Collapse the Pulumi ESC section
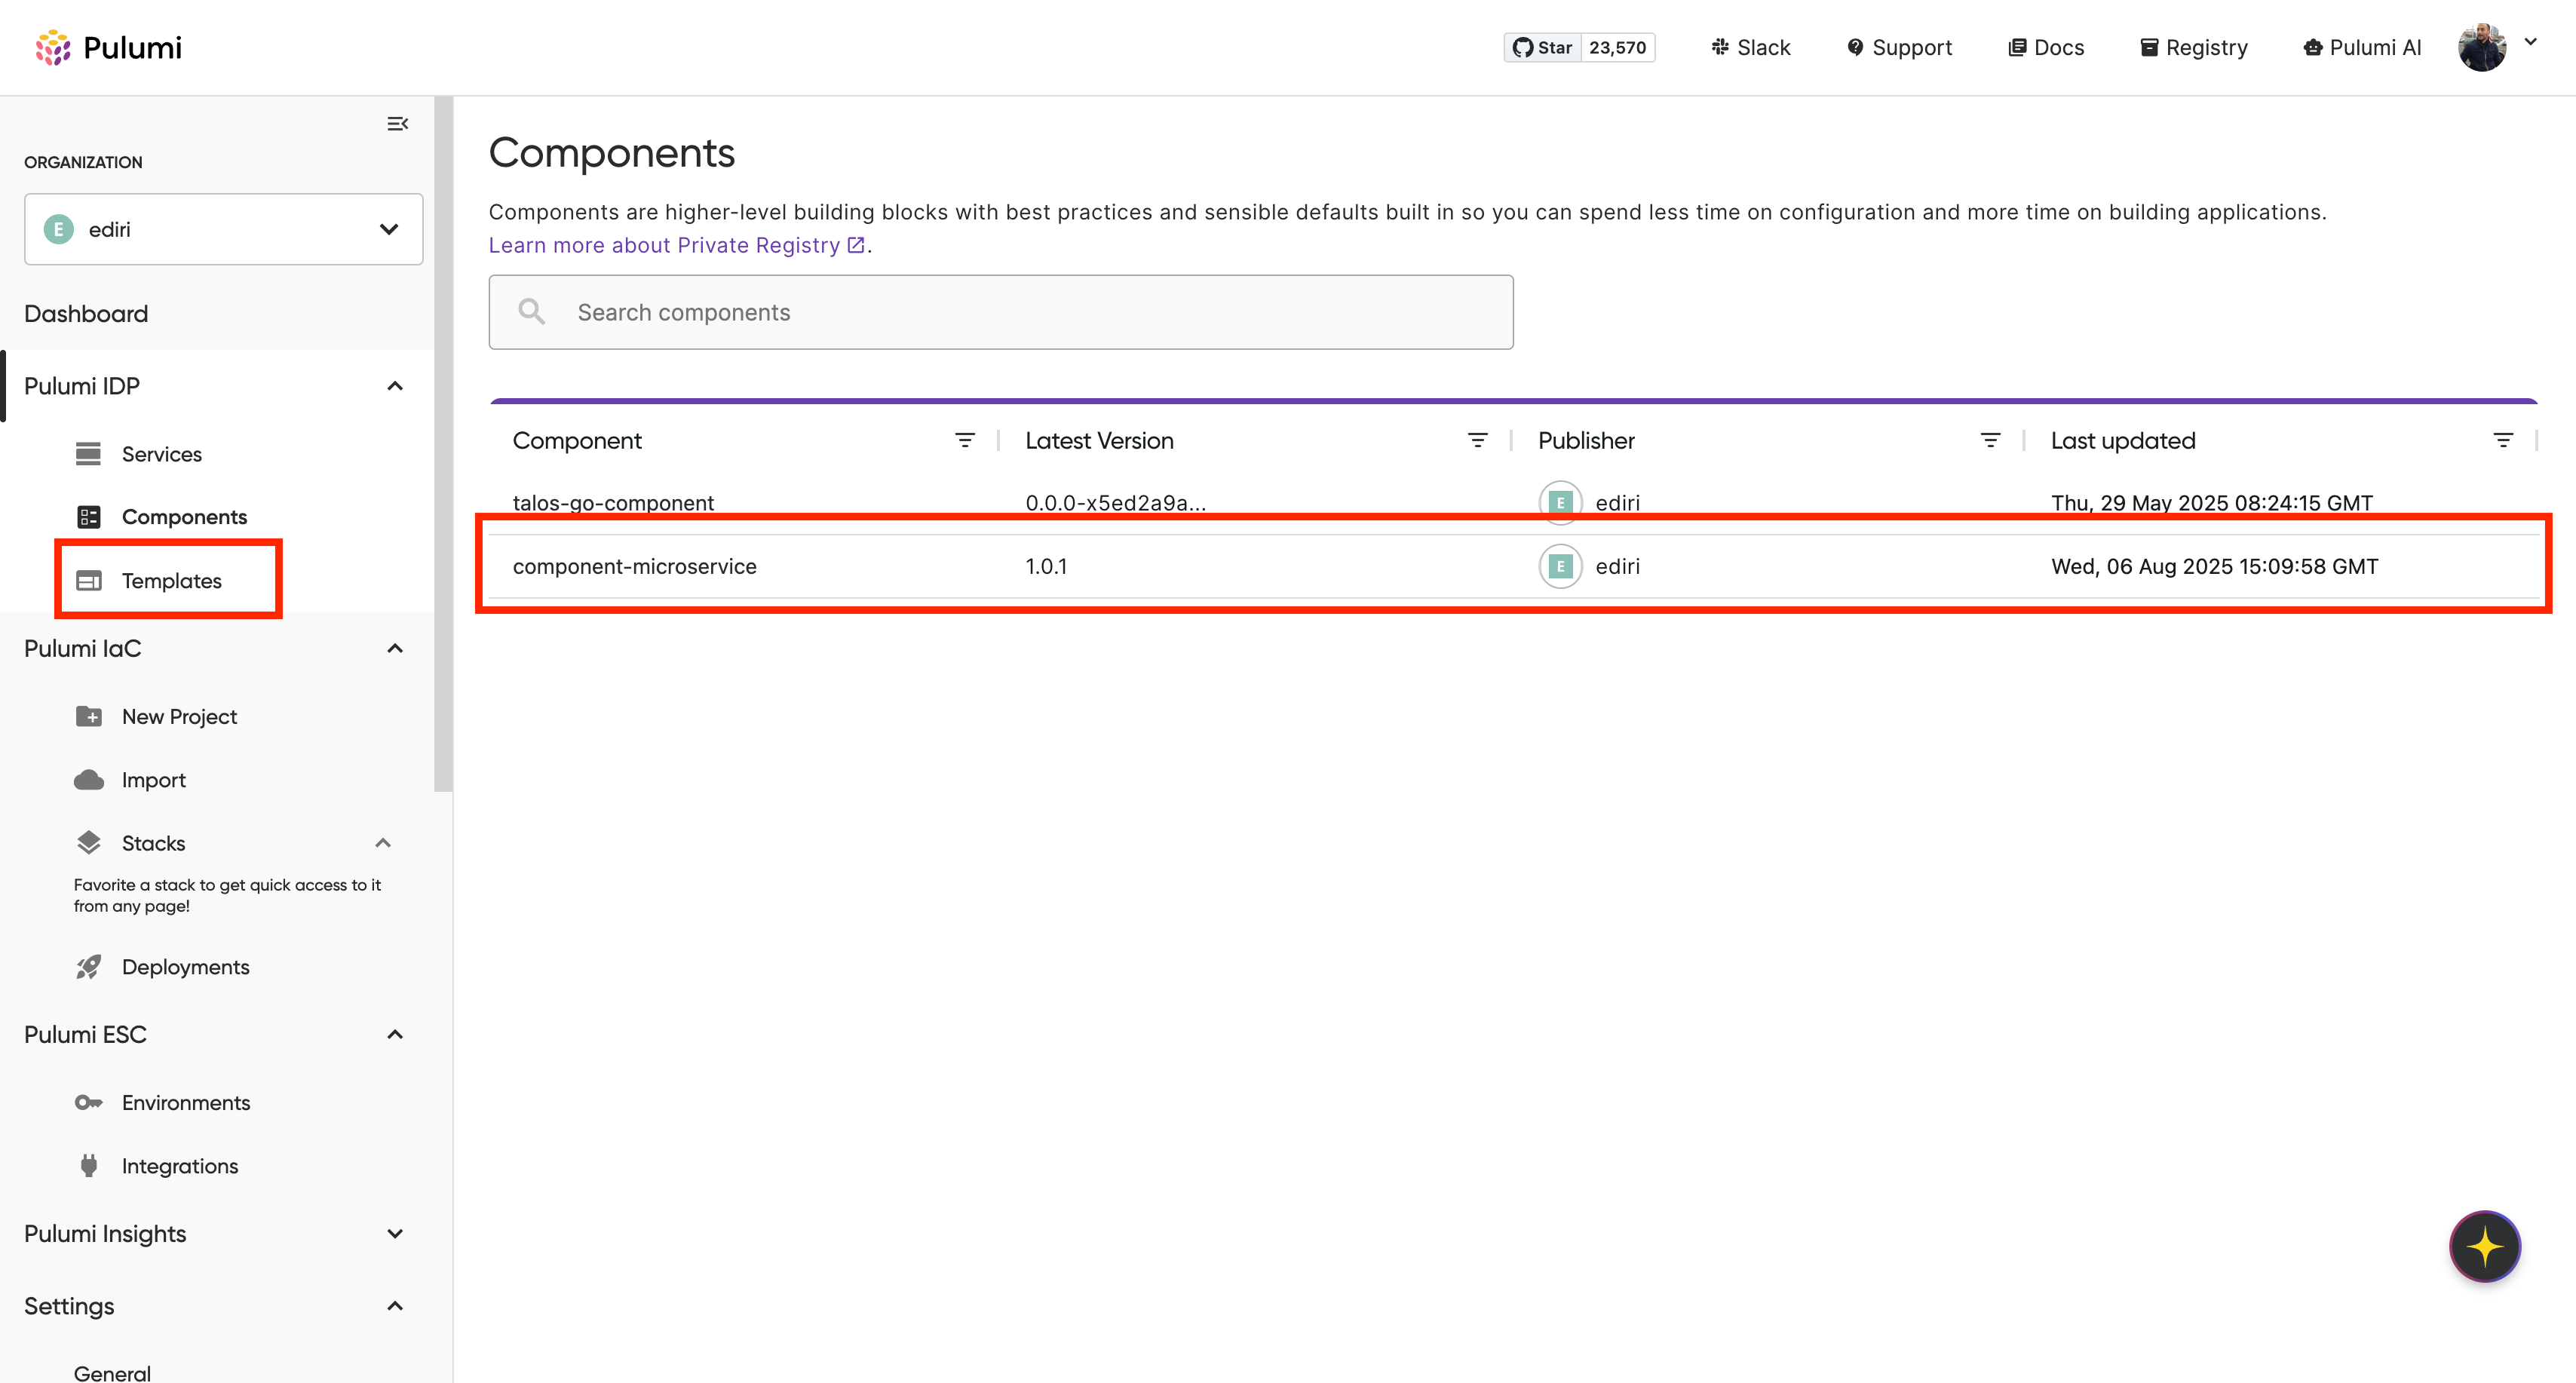 (x=395, y=1035)
